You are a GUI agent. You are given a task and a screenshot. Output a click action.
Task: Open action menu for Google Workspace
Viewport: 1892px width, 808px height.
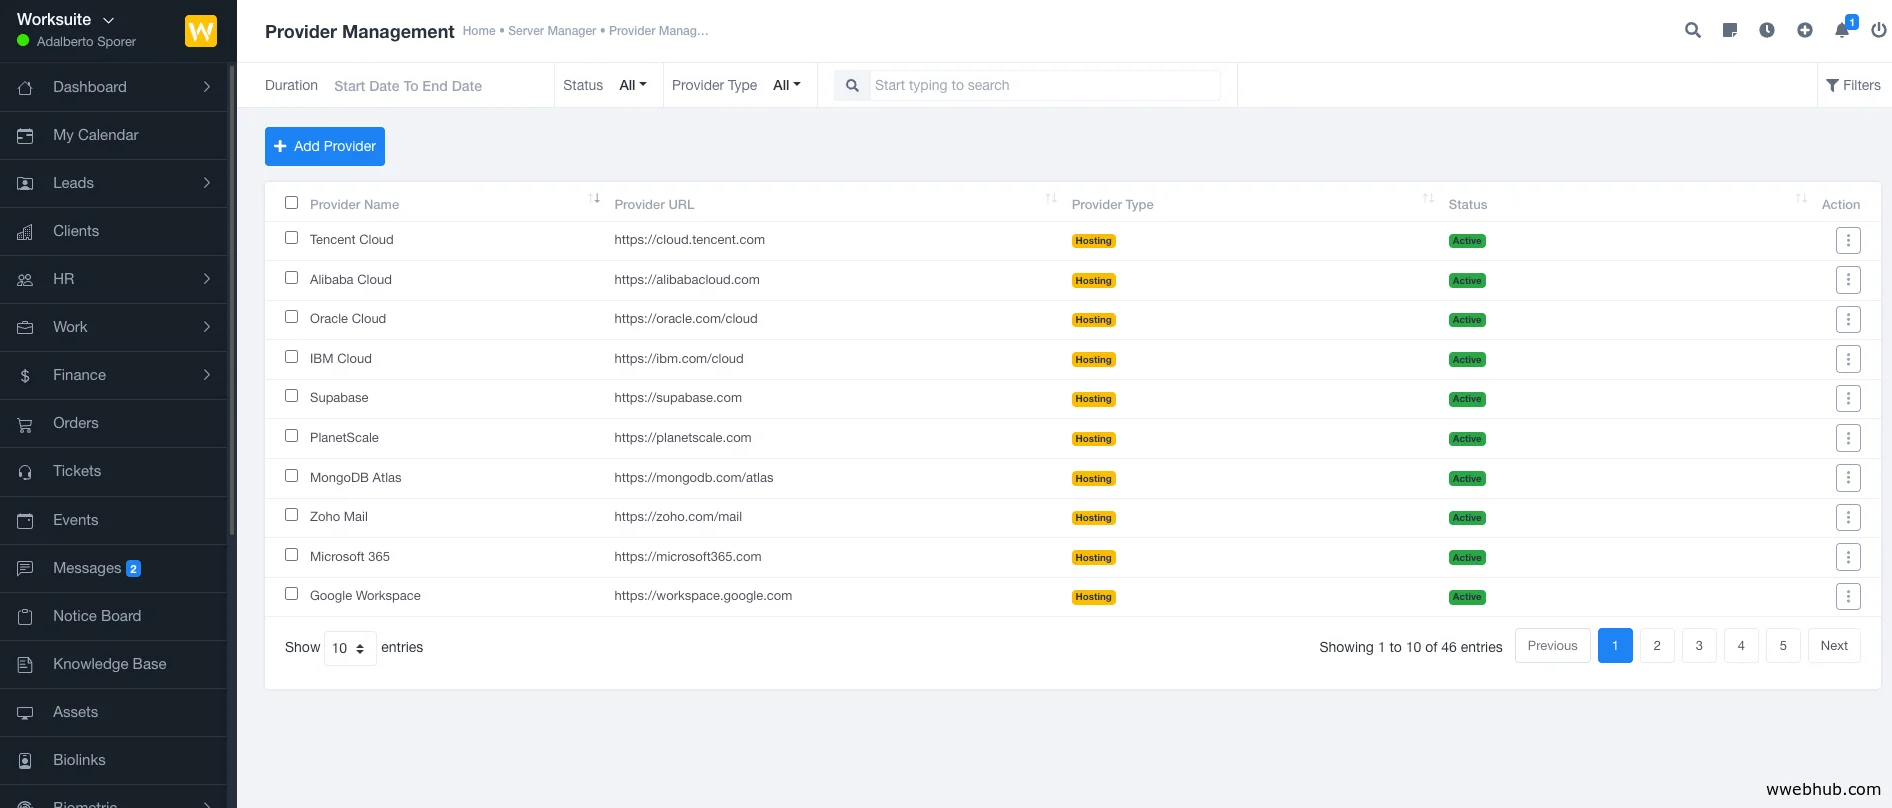pyautogui.click(x=1847, y=597)
